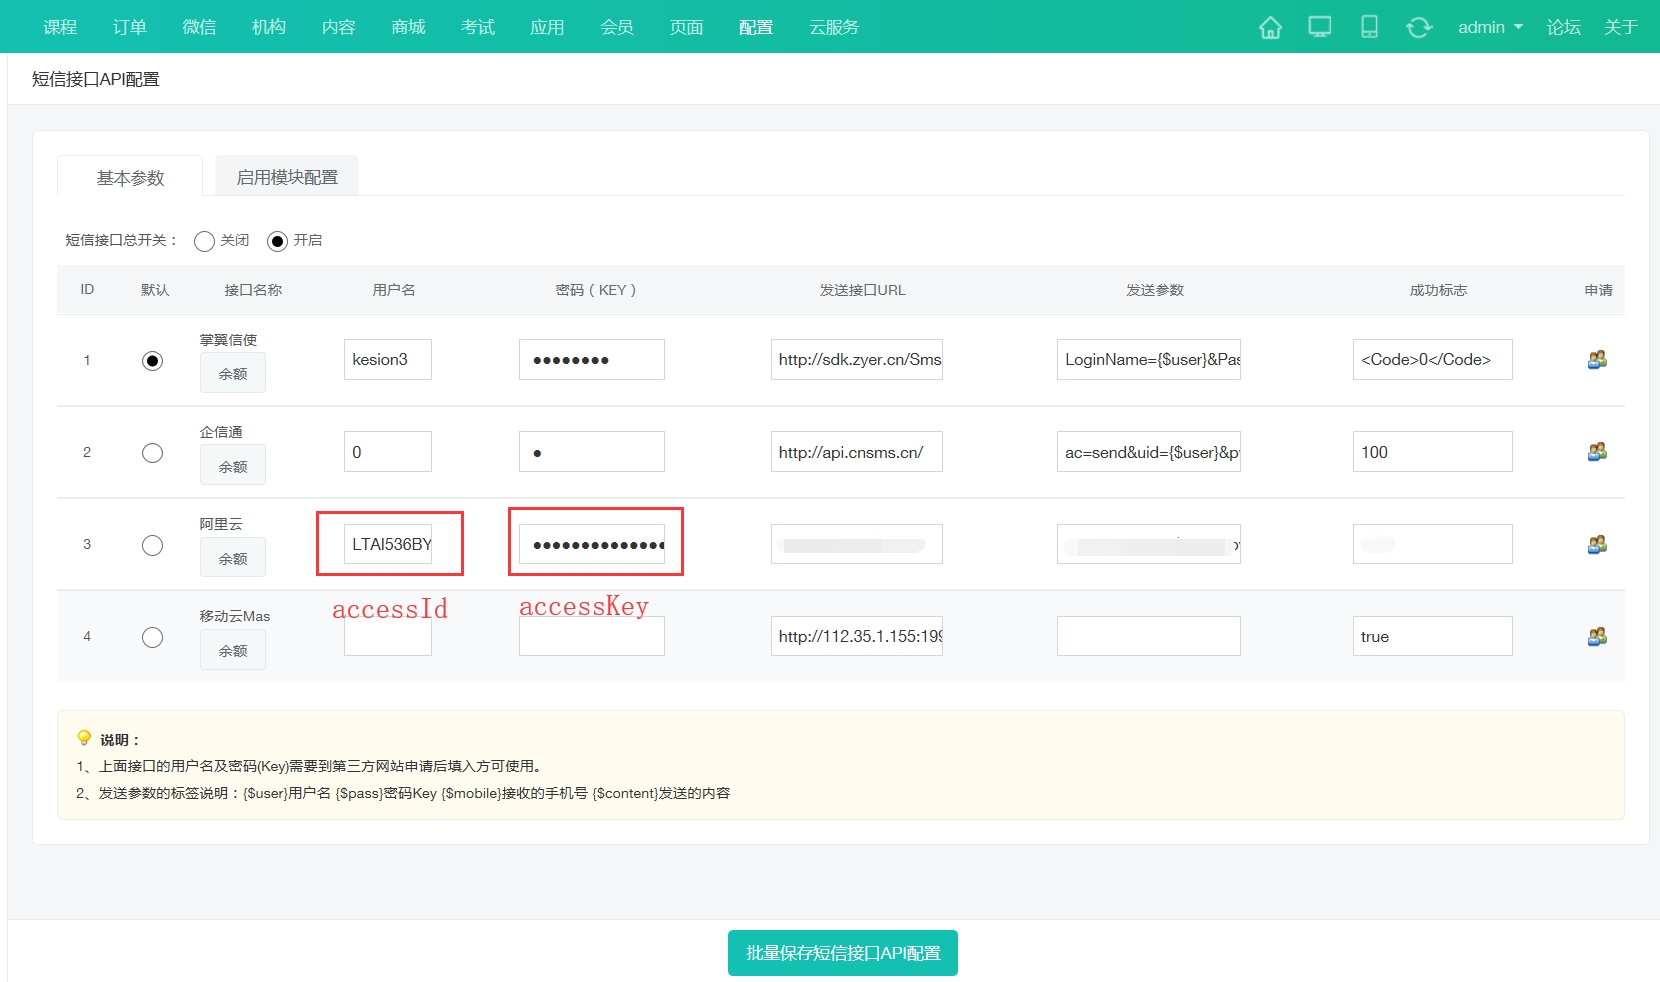1660x982 pixels.
Task: Set 阿里云 as default interface
Action: coord(152,545)
